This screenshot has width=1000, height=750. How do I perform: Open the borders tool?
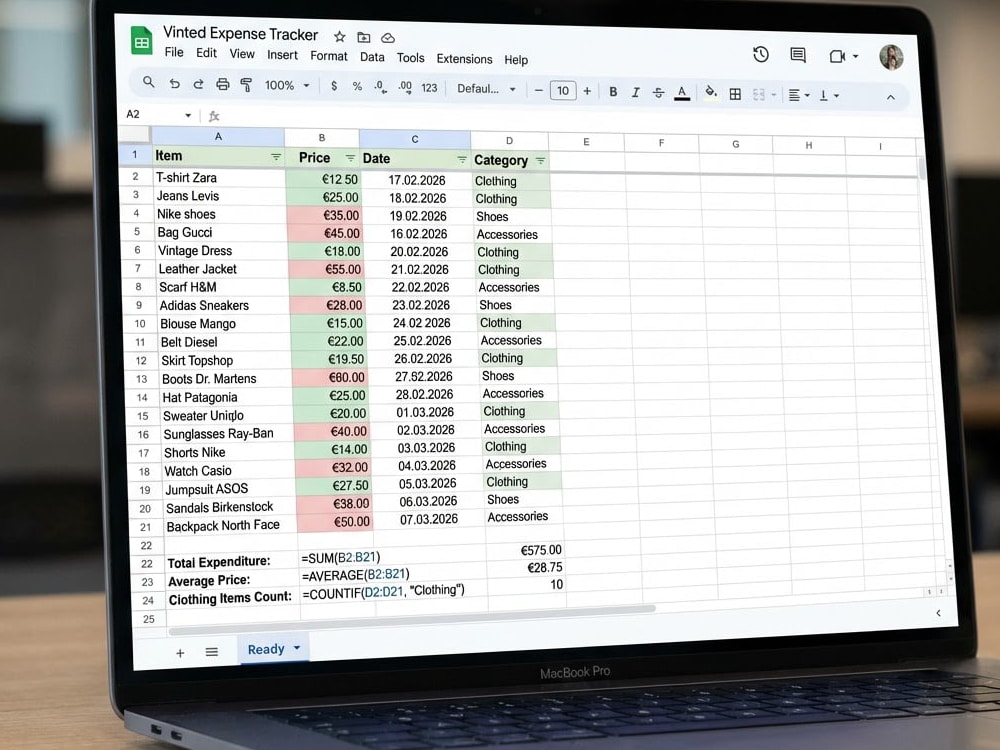tap(735, 94)
